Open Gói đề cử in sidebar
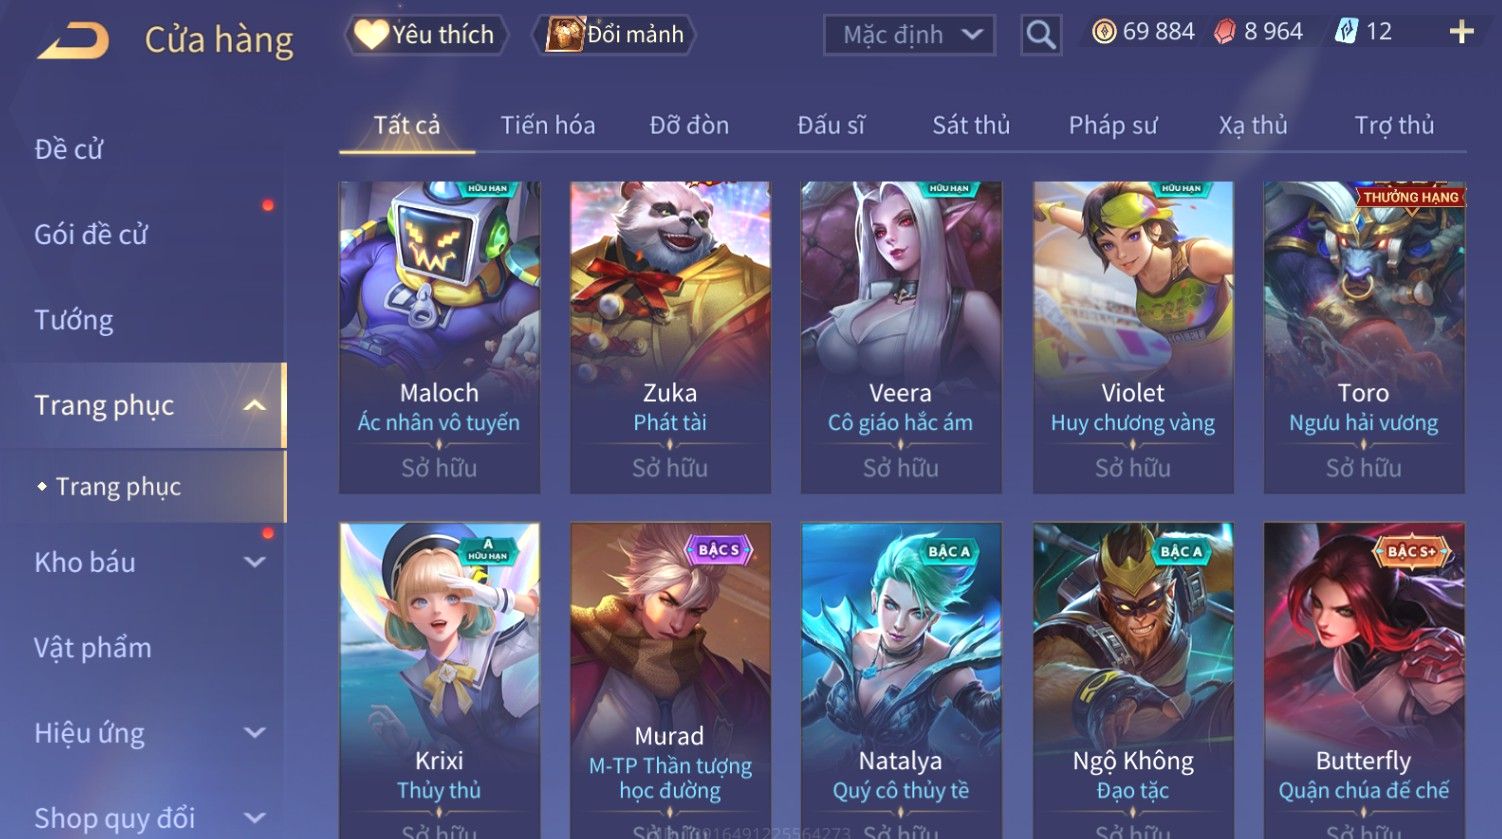The image size is (1502, 839). pos(91,234)
